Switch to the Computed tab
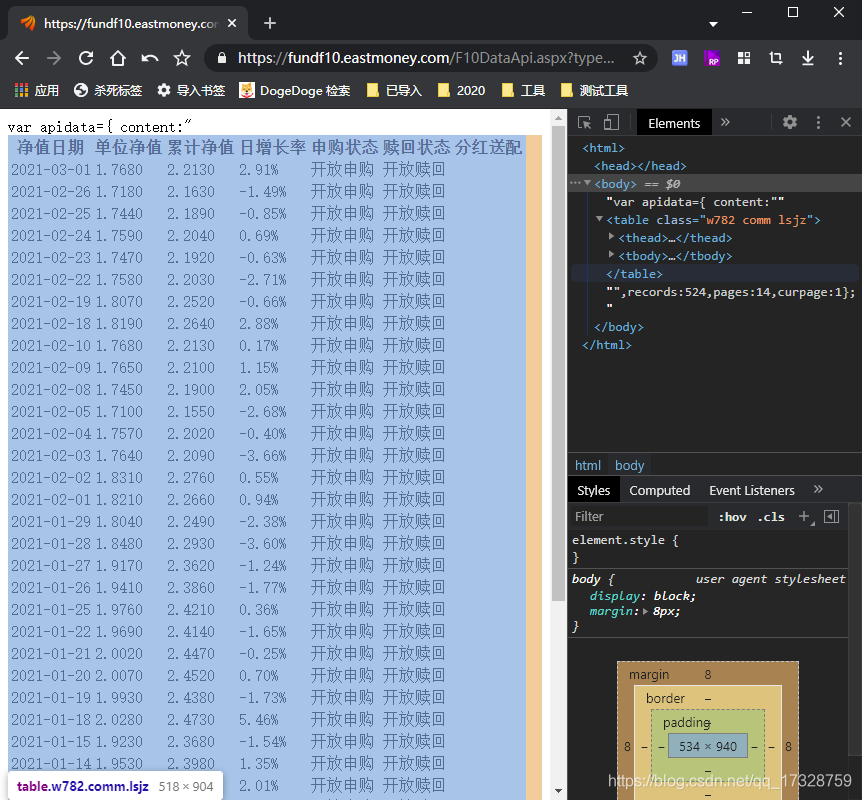862x800 pixels. pyautogui.click(x=659, y=490)
